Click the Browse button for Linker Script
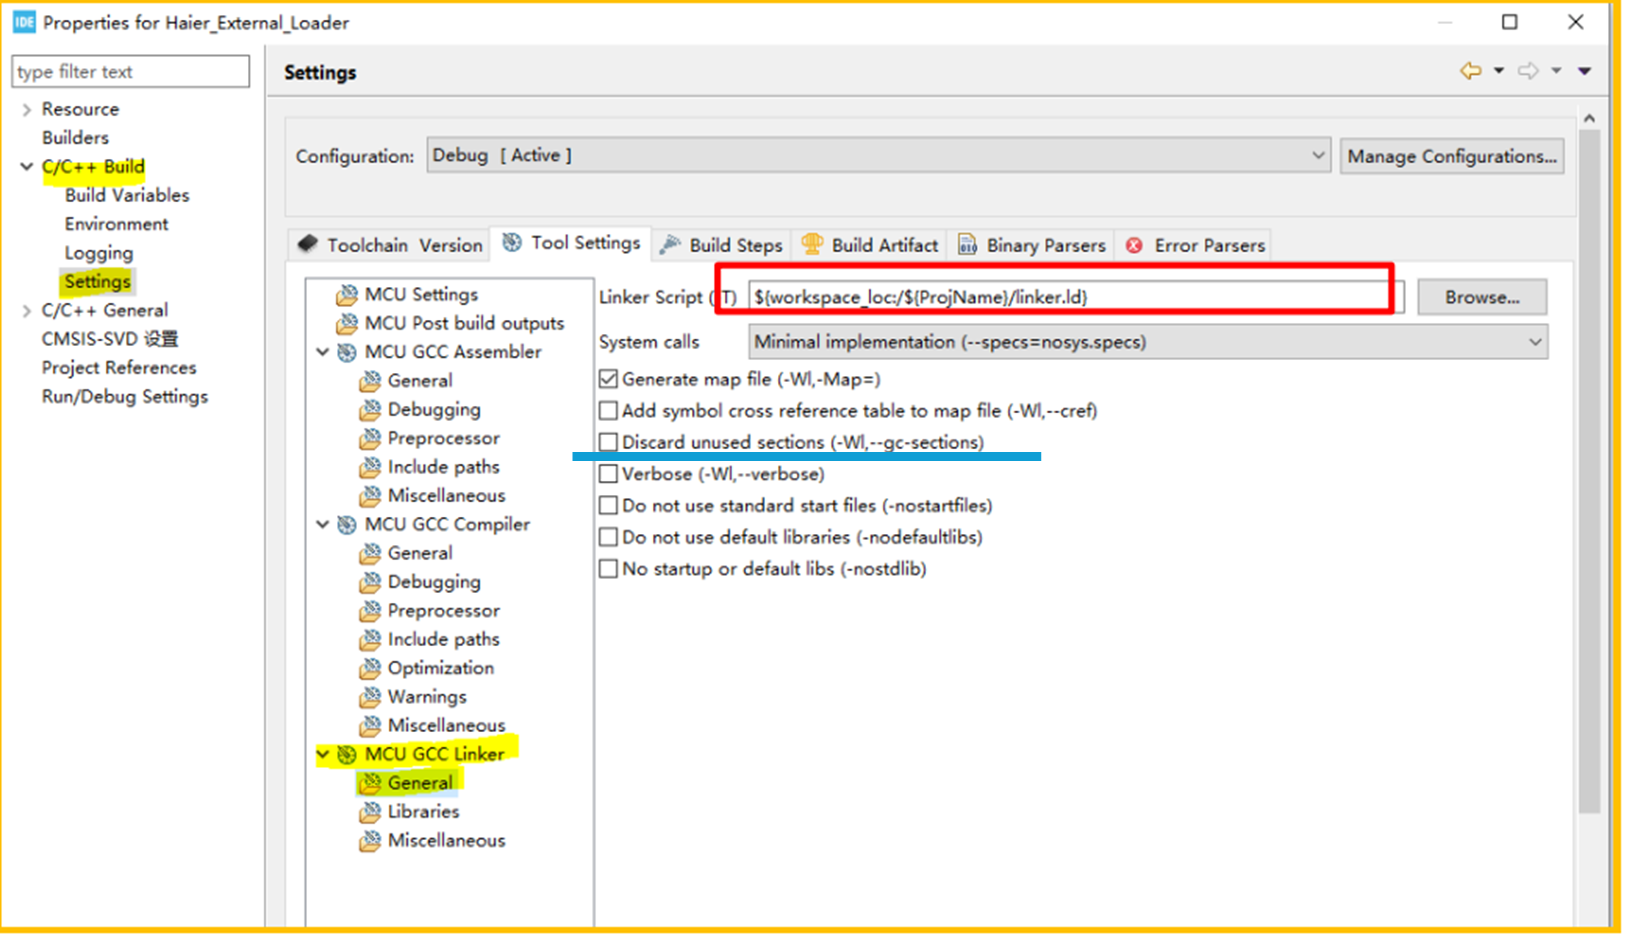The width and height of the screenshot is (1632, 941). click(1482, 296)
